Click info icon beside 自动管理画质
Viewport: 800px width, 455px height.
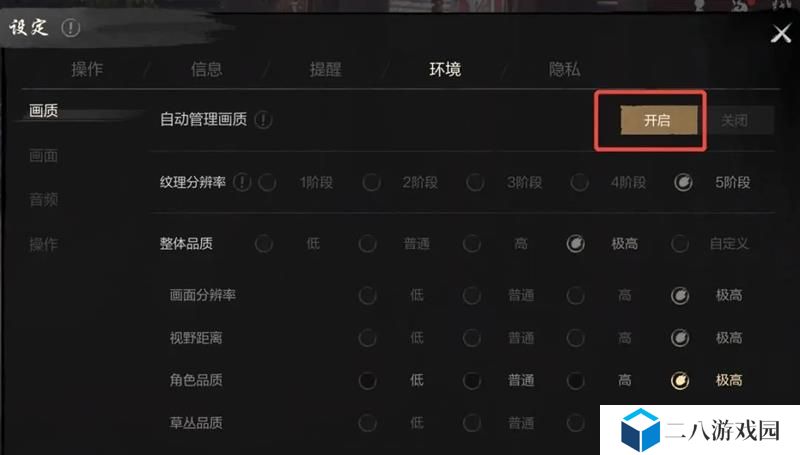[263, 120]
